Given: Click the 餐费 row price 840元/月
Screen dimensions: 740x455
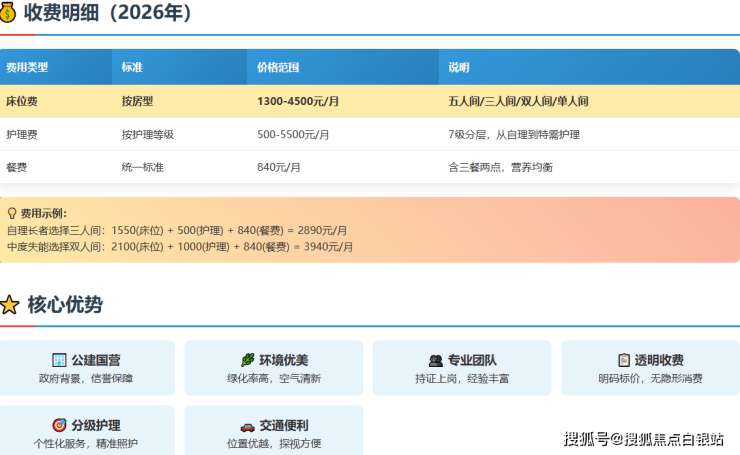Looking at the screenshot, I should point(279,167).
